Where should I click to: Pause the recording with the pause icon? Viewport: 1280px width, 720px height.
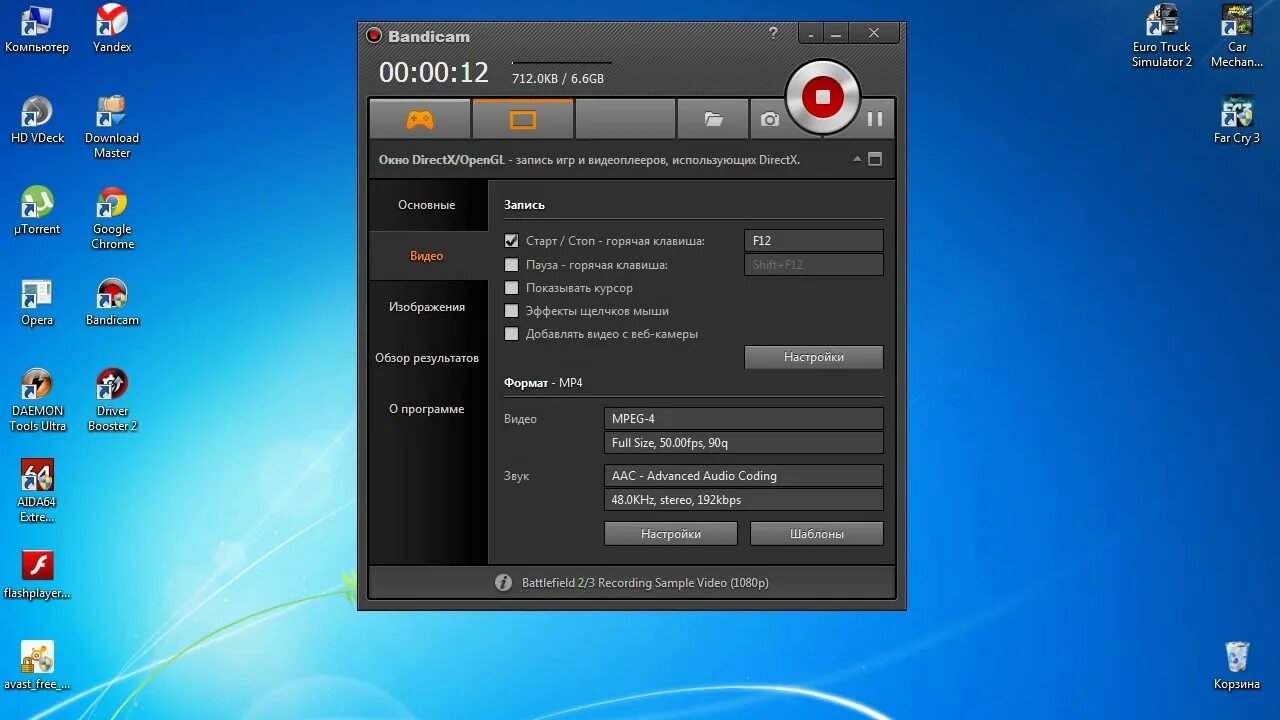[875, 119]
